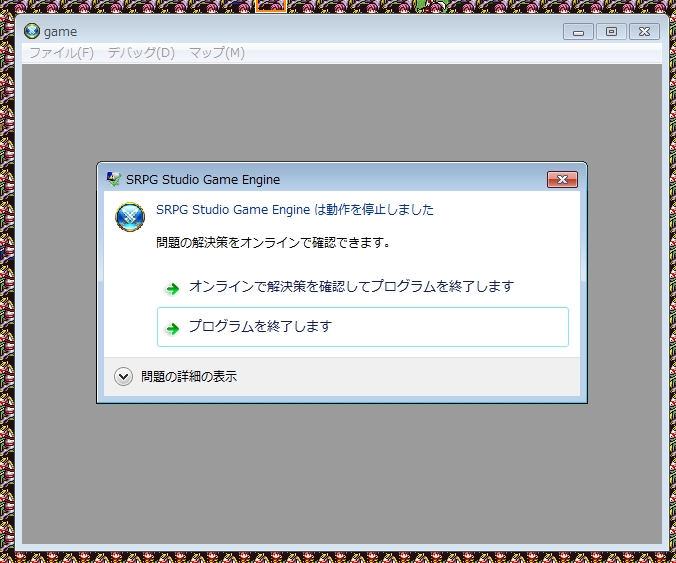Close the game window

click(x=644, y=32)
